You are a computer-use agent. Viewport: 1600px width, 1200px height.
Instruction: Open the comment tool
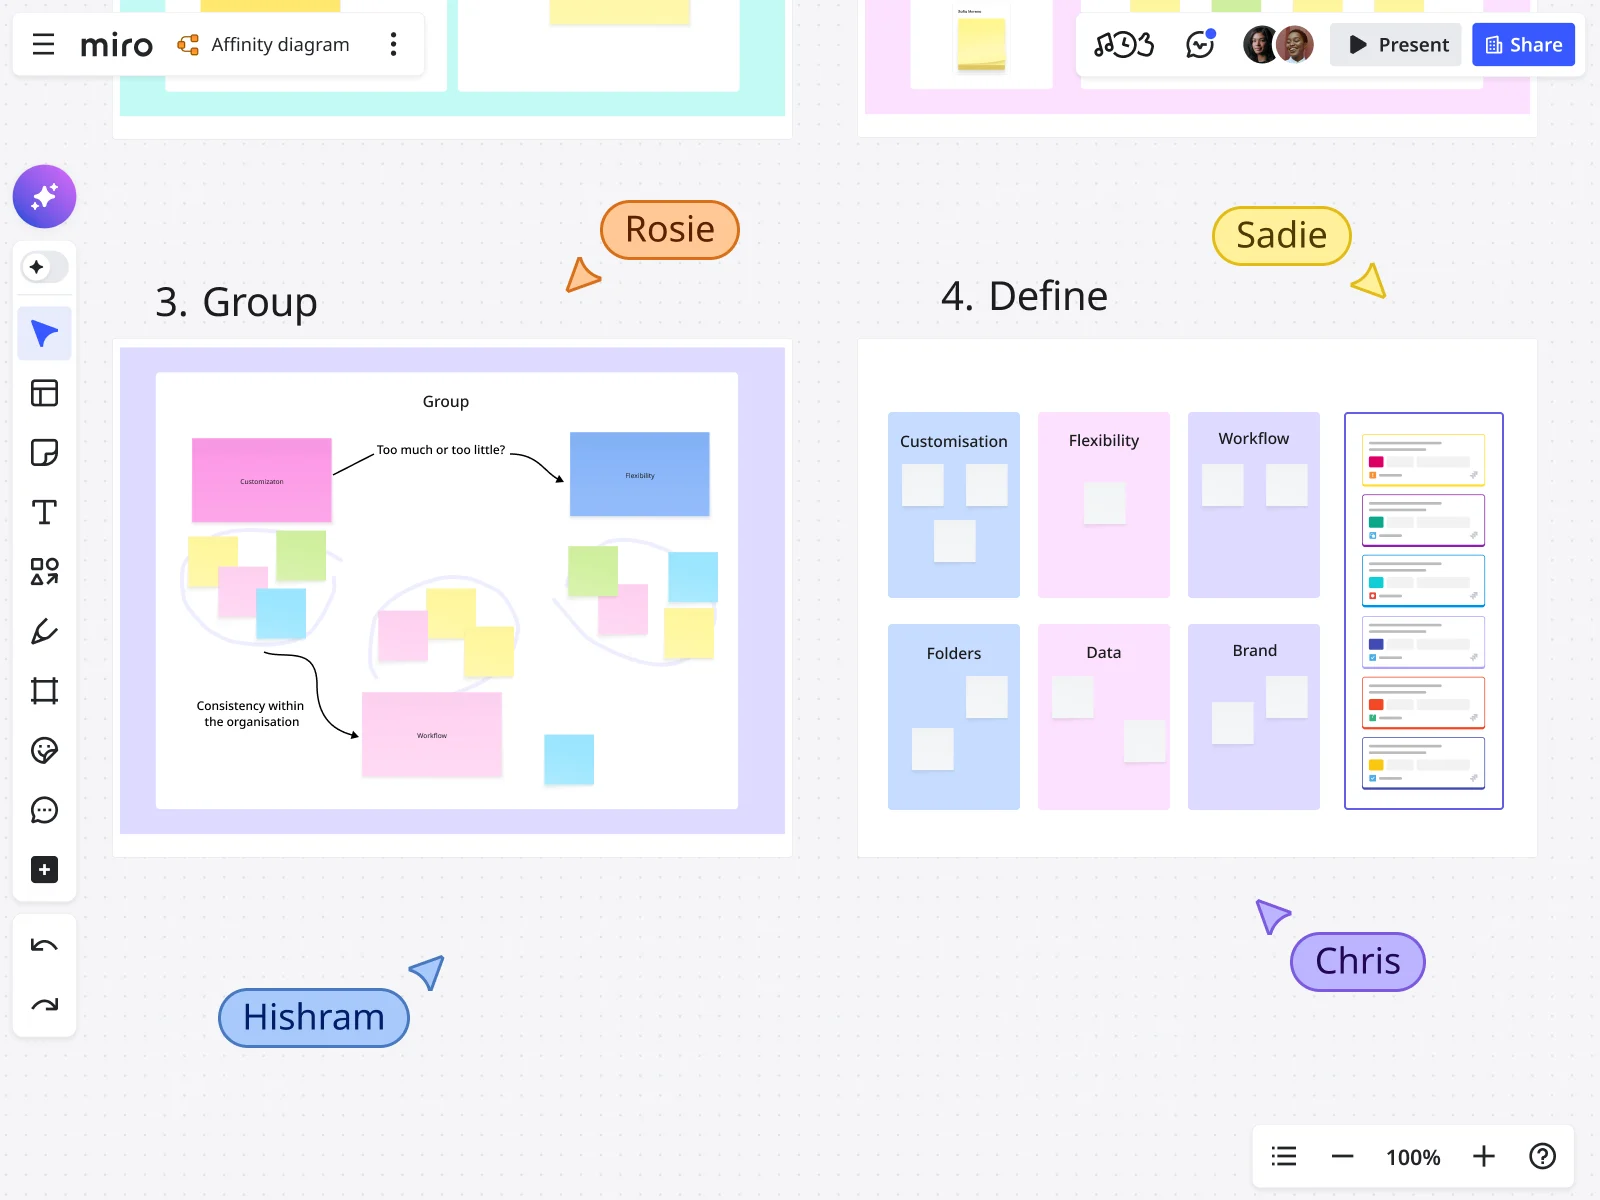pyautogui.click(x=44, y=811)
